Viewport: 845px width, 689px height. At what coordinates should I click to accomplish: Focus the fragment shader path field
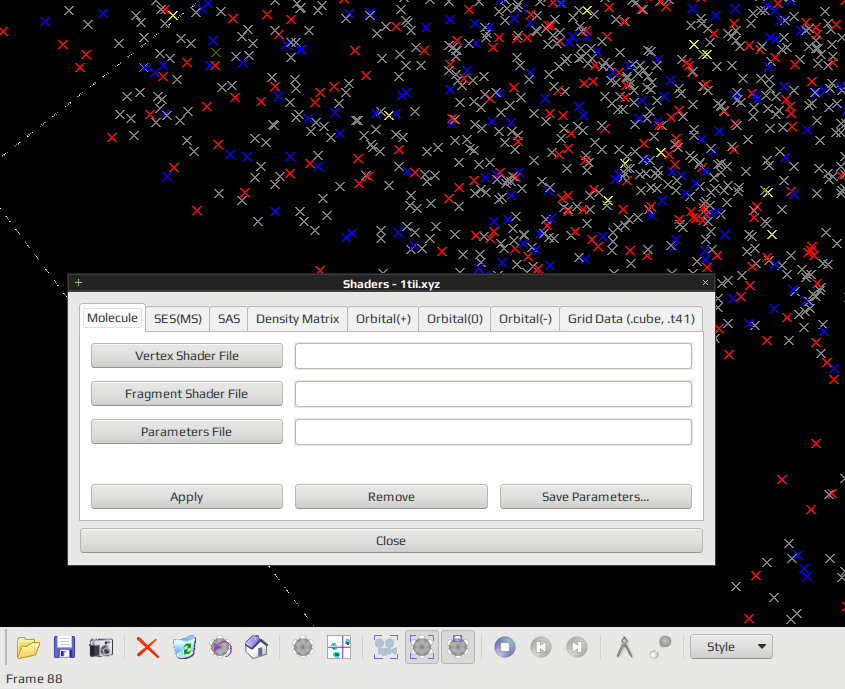[493, 394]
